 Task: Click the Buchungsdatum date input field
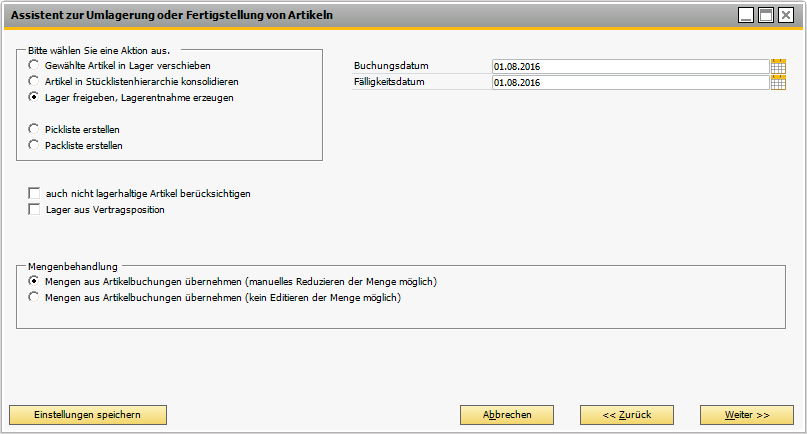pyautogui.click(x=630, y=66)
